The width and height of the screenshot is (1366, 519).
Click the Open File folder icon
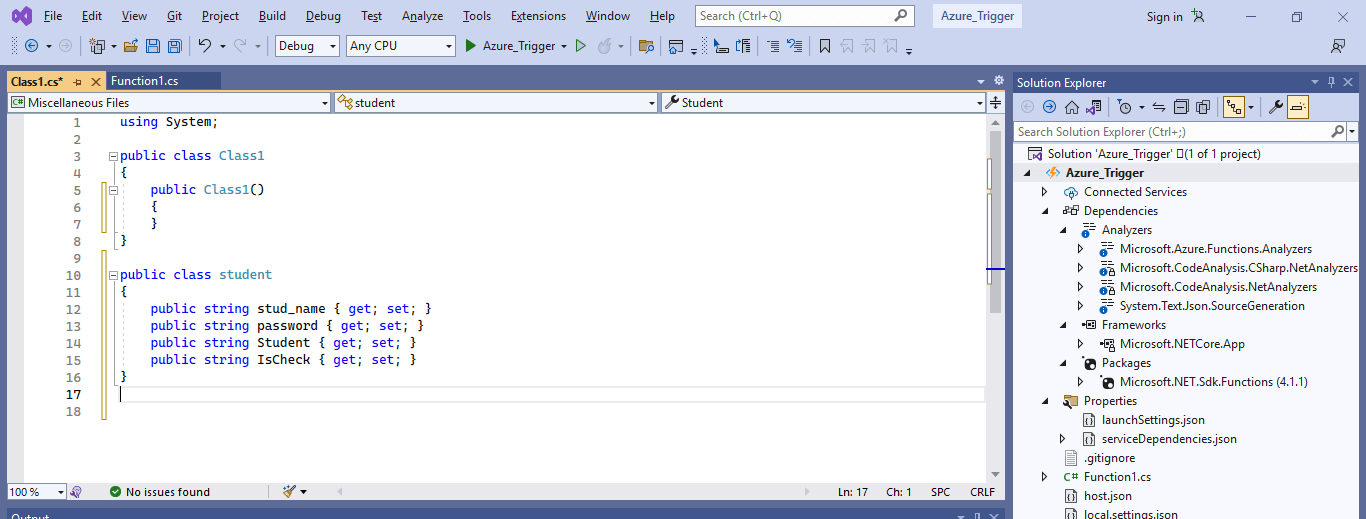(x=131, y=46)
